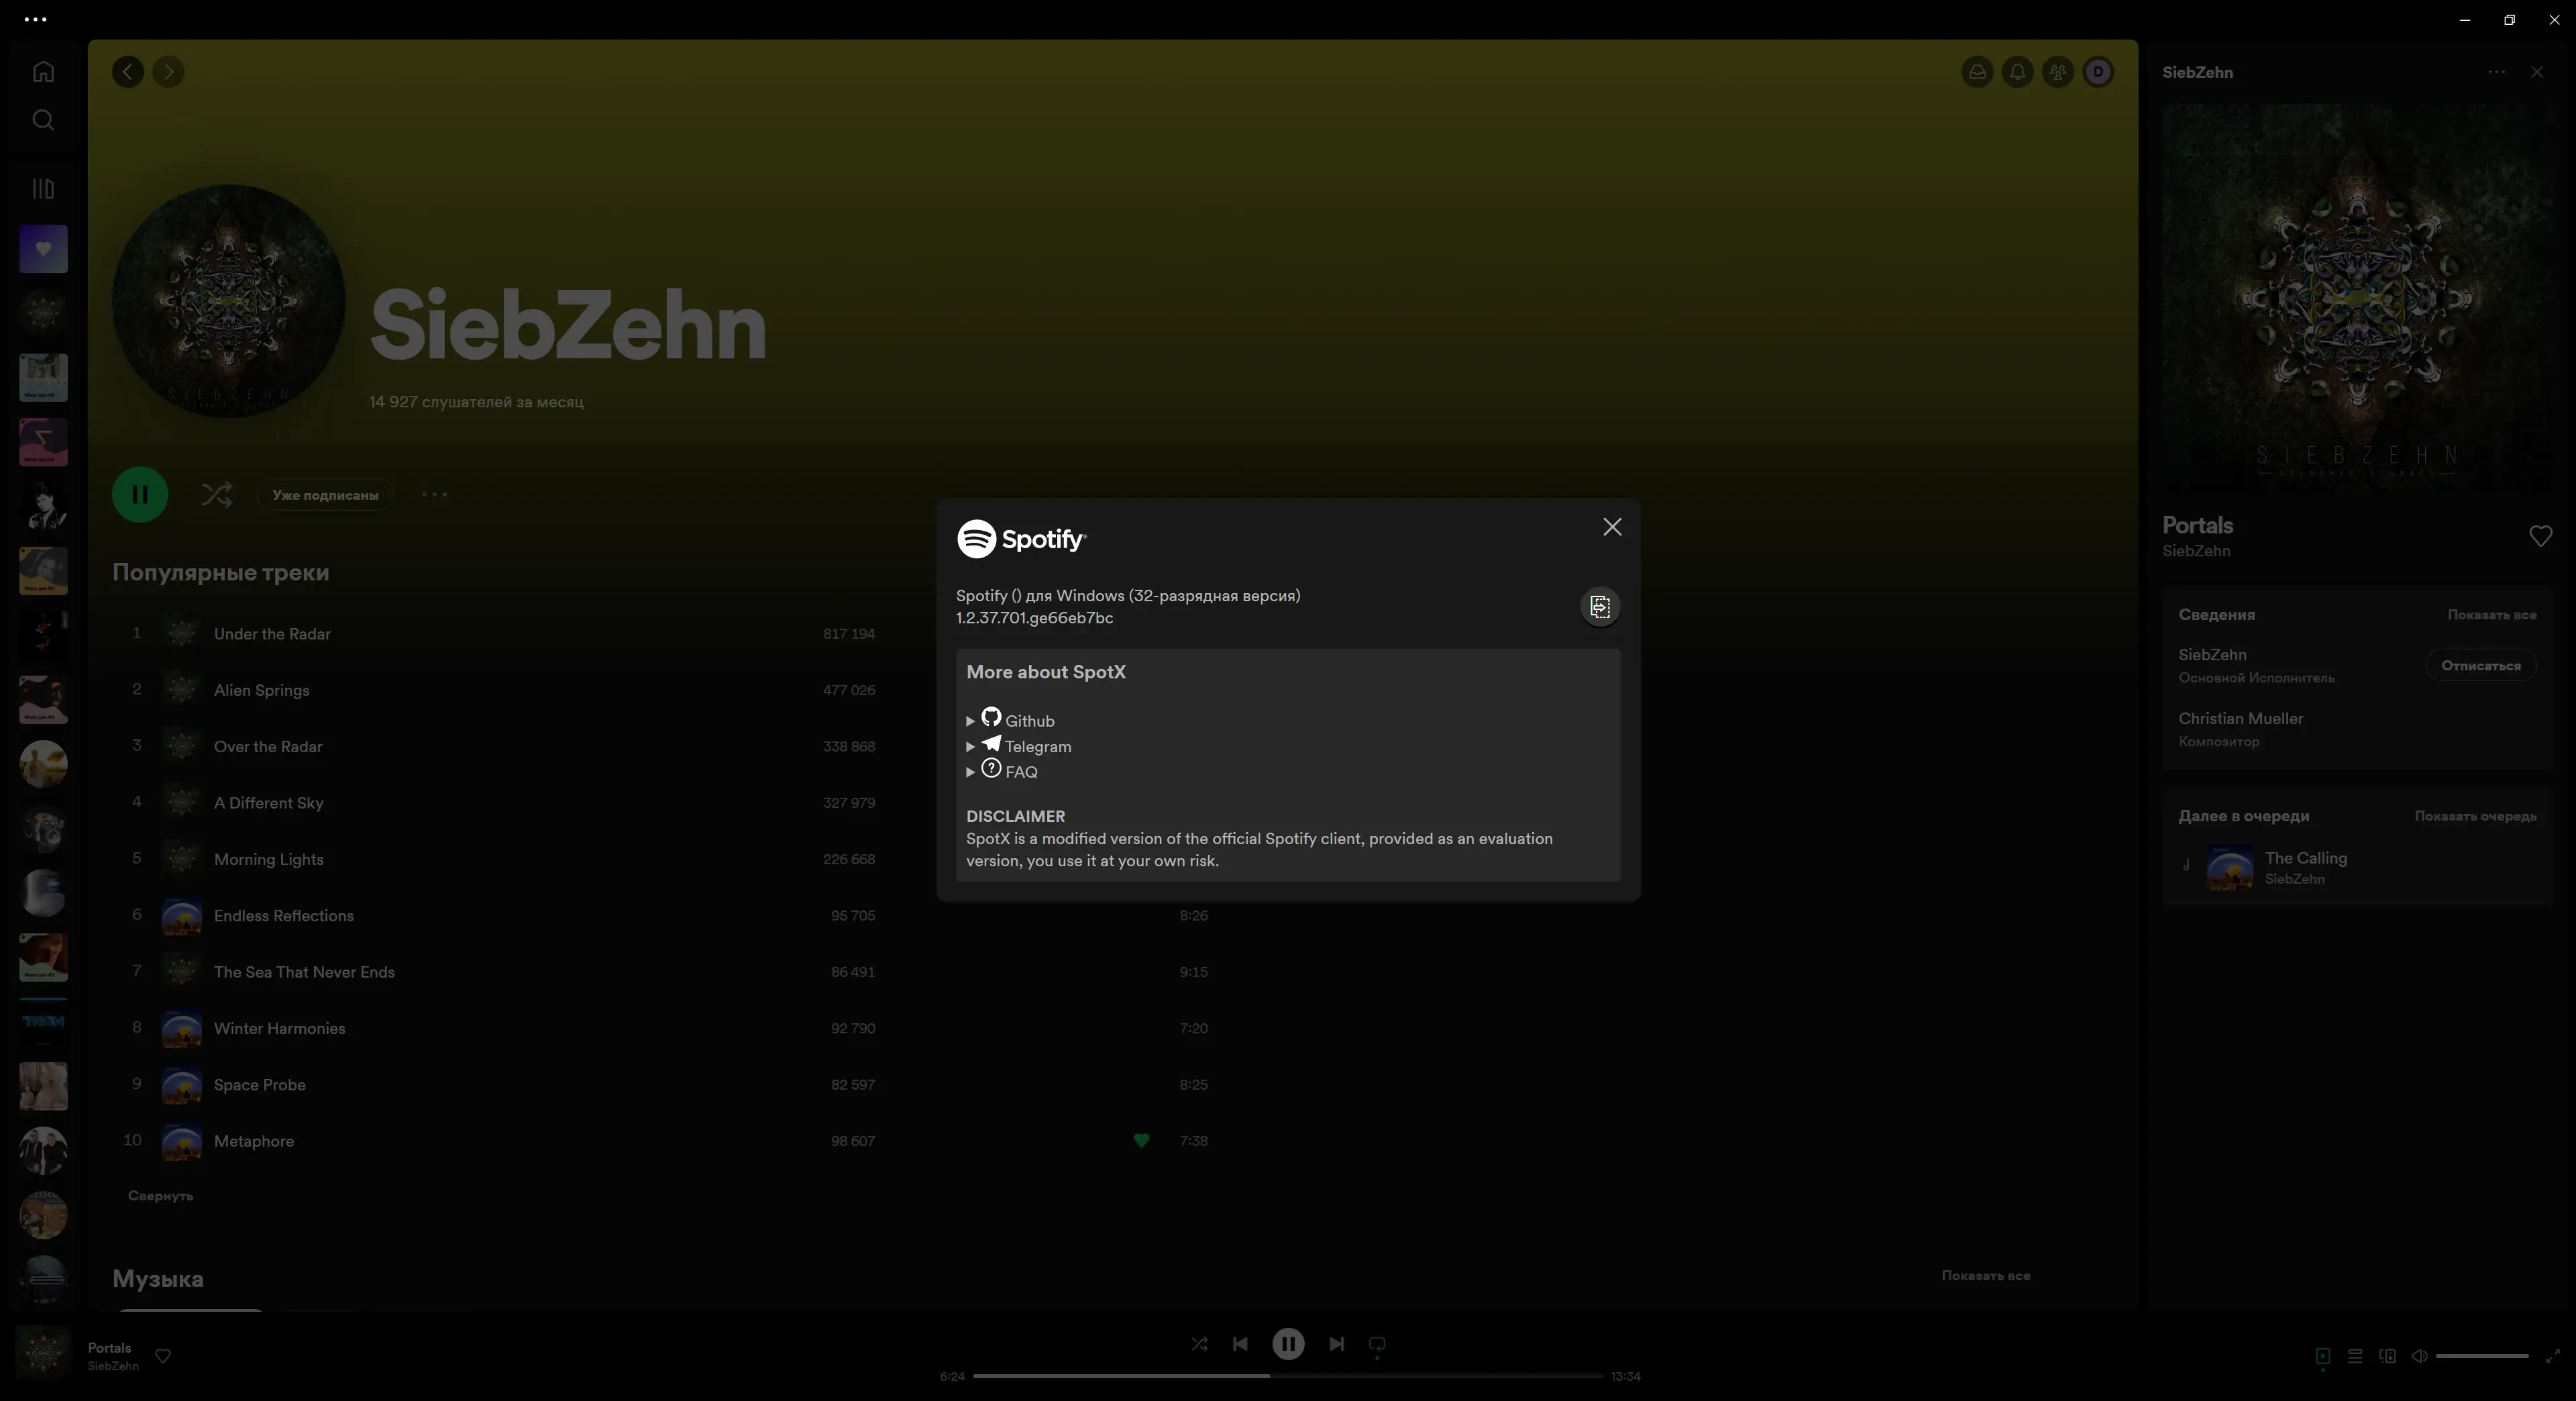Open the notifications bell icon
The width and height of the screenshot is (2576, 1401).
[x=2017, y=72]
